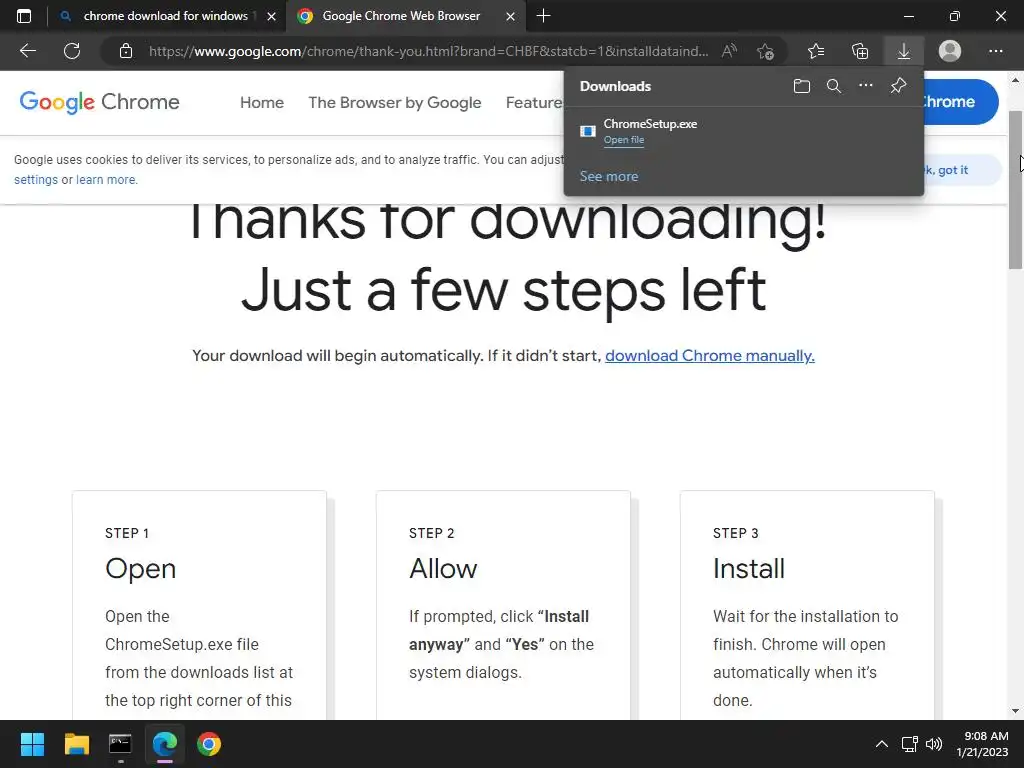Click the STEP 1 Open heading
This screenshot has width=1024, height=768.
(140, 568)
